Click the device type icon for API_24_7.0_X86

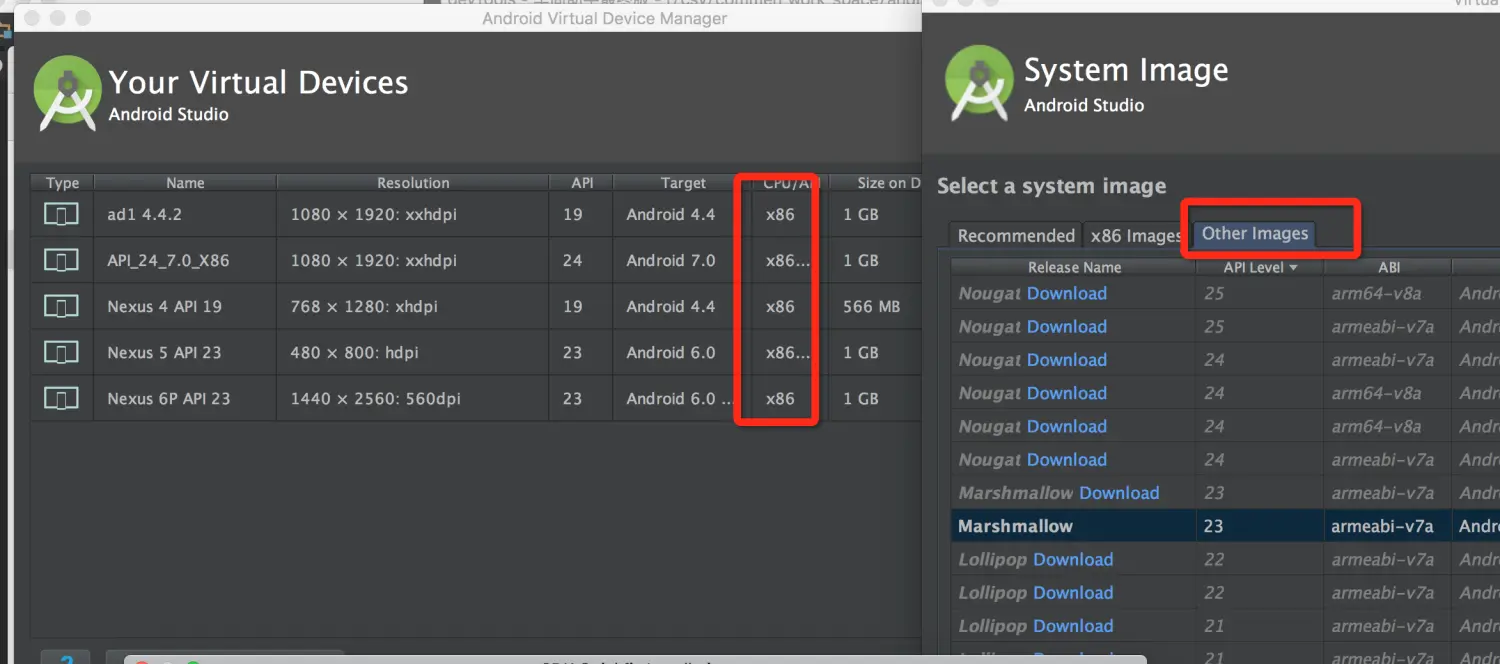click(x=61, y=261)
